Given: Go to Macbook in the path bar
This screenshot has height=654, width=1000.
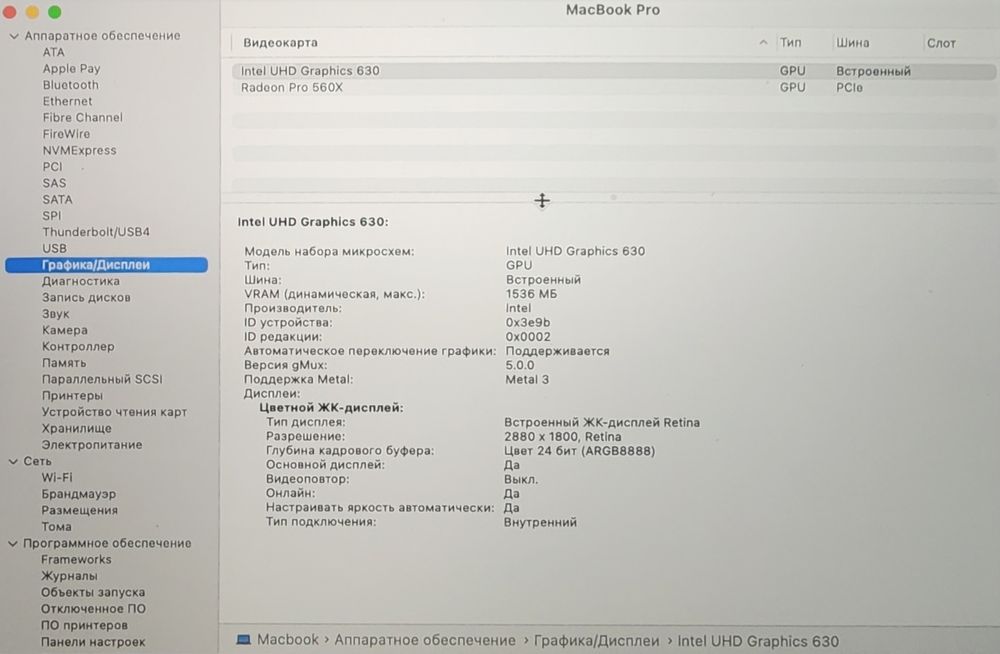Looking at the screenshot, I should pyautogui.click(x=288, y=640).
